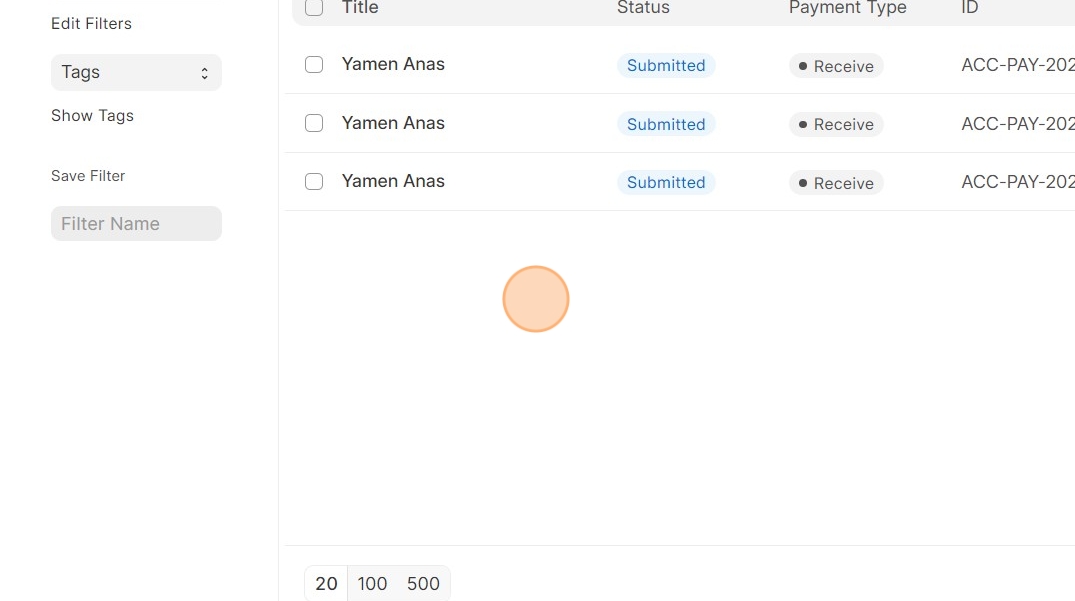Set page size to 20
1075x601 pixels.
326,583
